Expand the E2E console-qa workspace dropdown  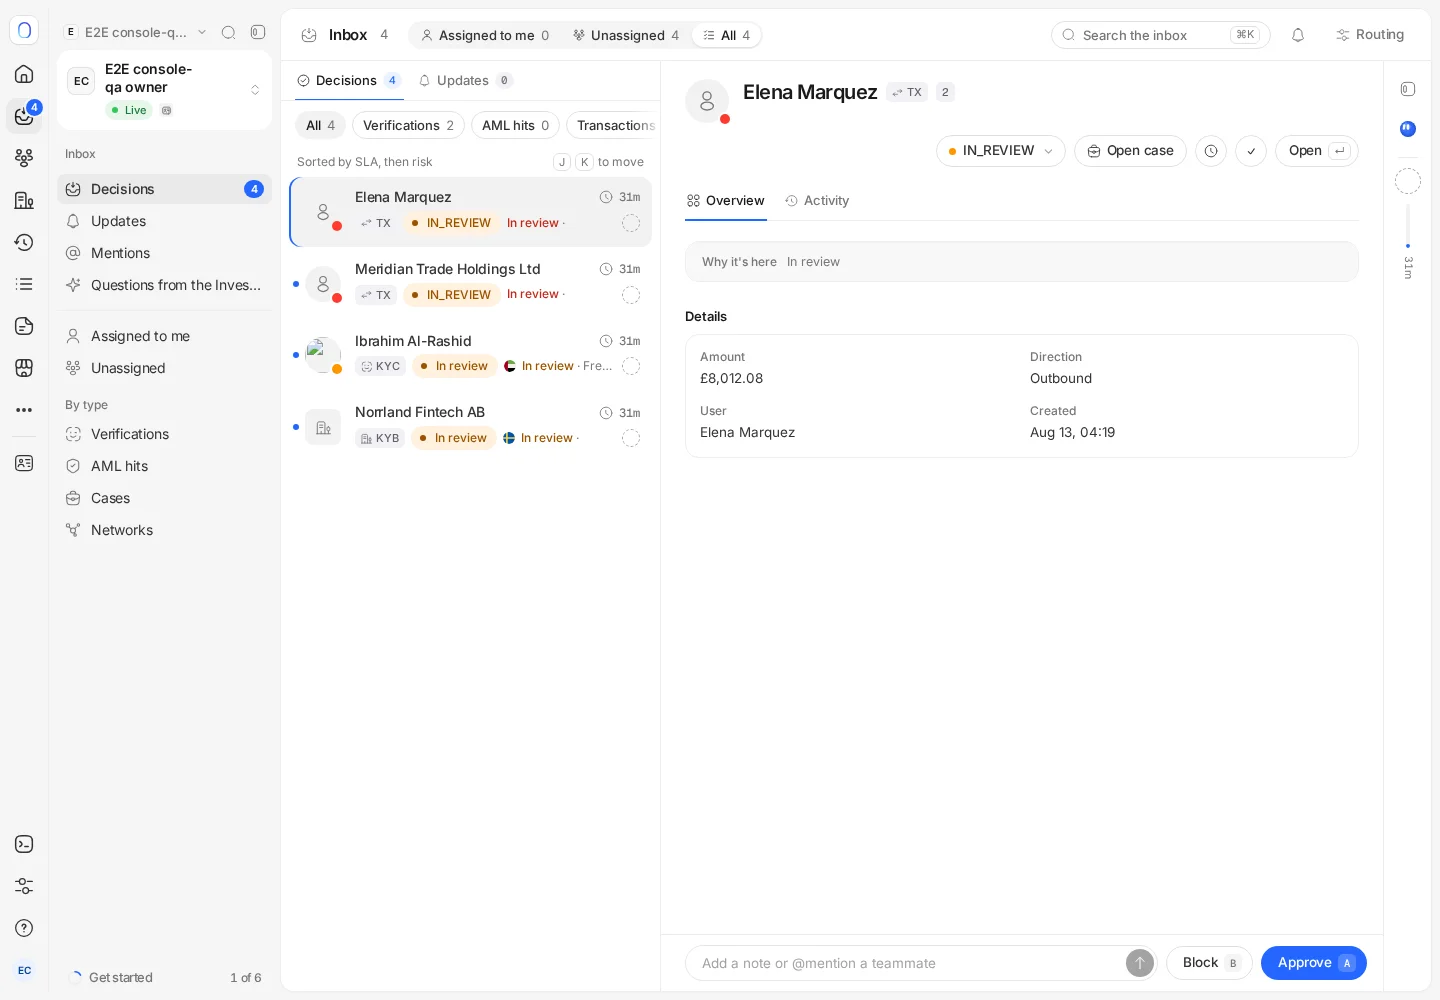tap(135, 32)
